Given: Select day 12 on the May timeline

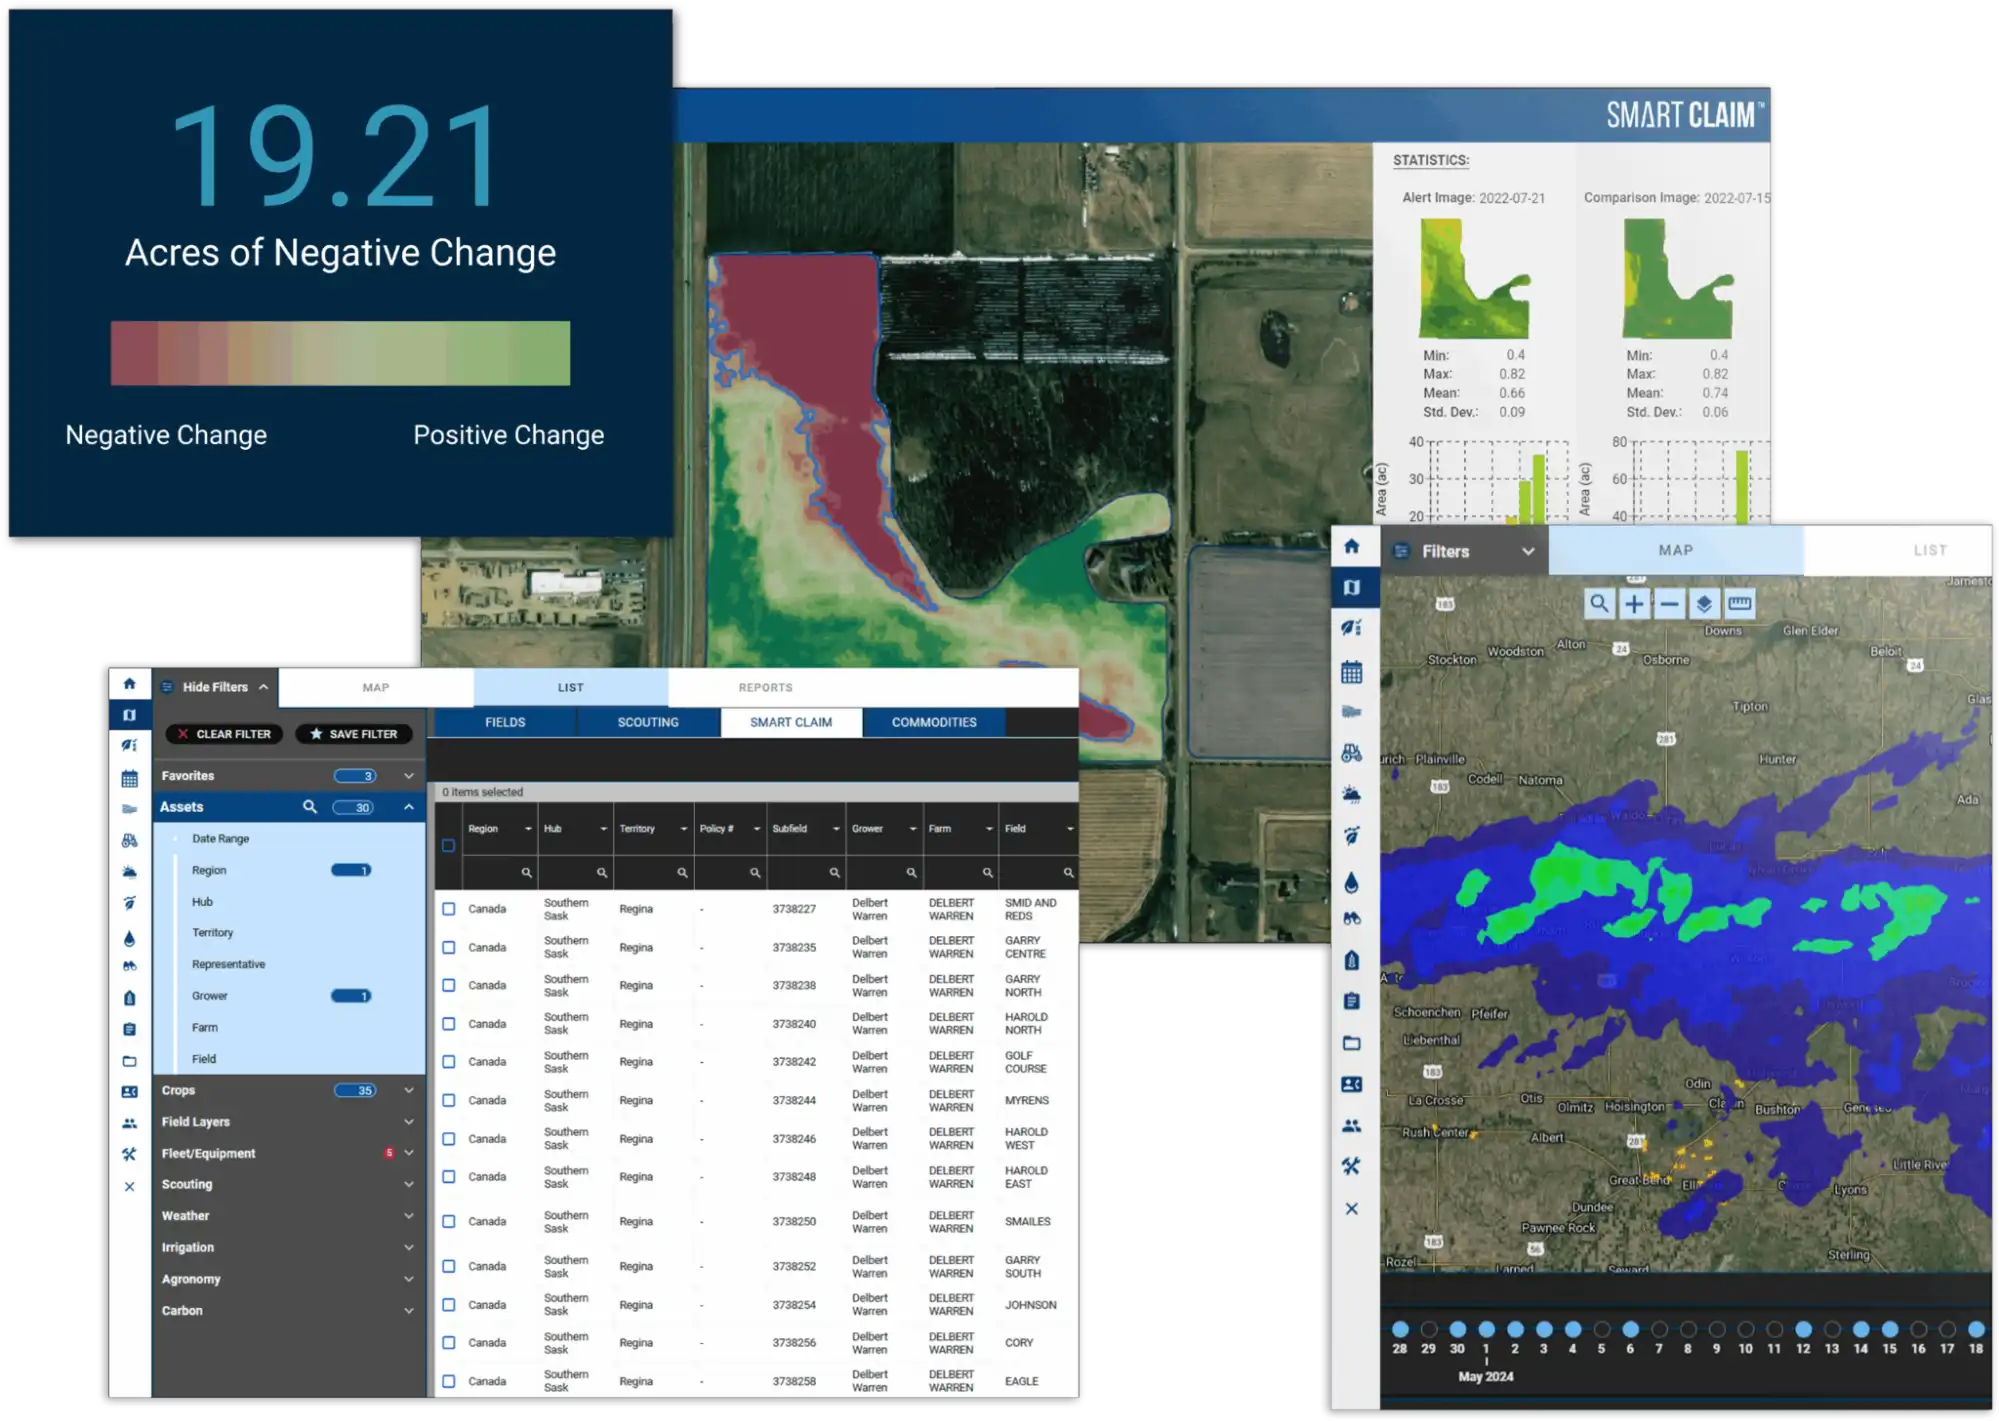Looking at the screenshot, I should click(1802, 1330).
